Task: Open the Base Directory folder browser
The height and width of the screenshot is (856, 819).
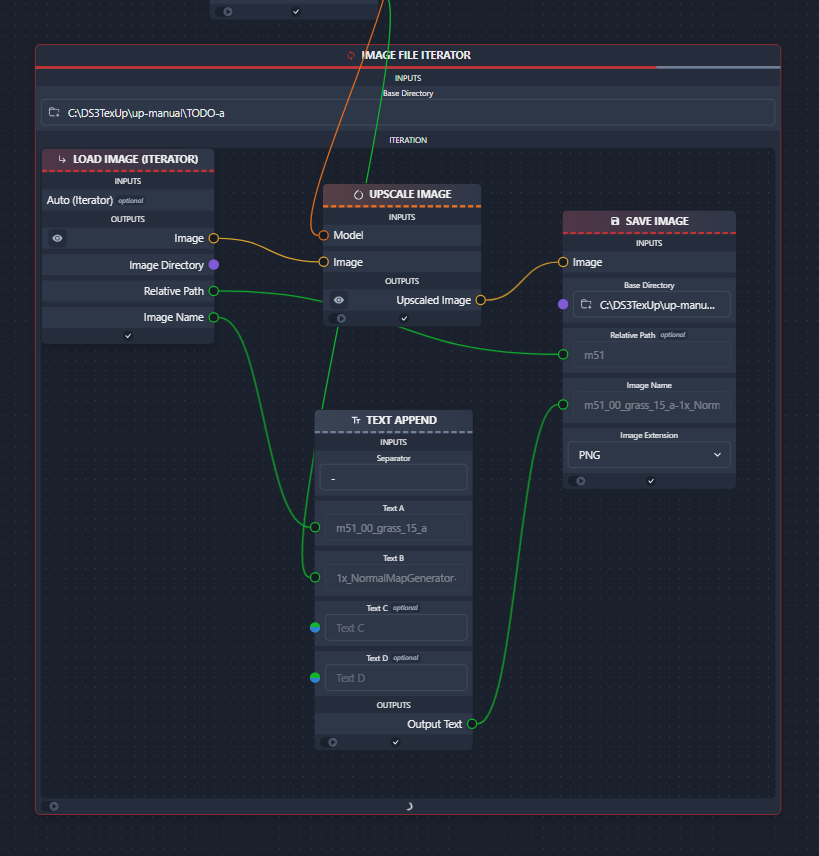Action: coord(54,112)
